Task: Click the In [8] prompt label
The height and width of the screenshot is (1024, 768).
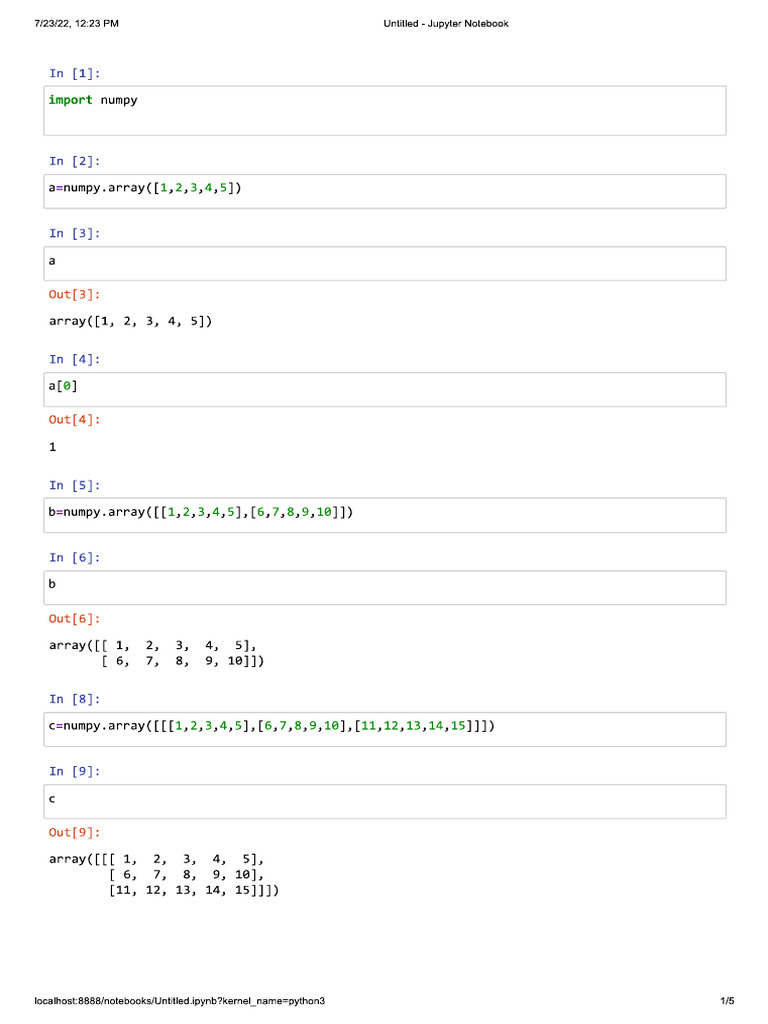Action: pos(75,699)
